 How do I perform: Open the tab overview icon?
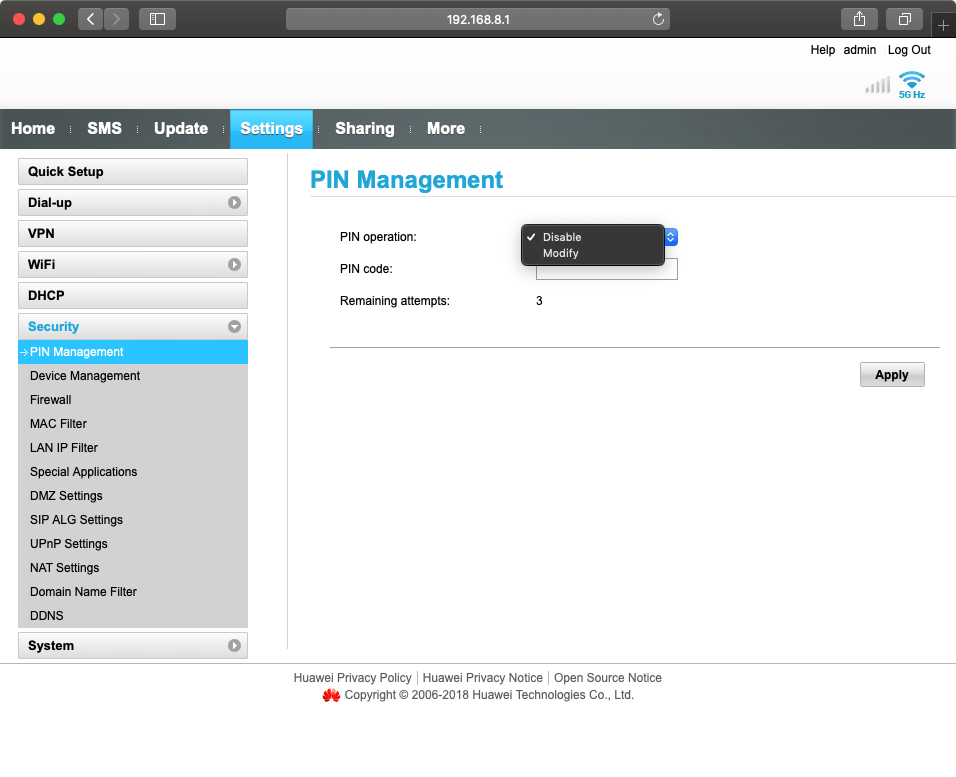click(904, 19)
